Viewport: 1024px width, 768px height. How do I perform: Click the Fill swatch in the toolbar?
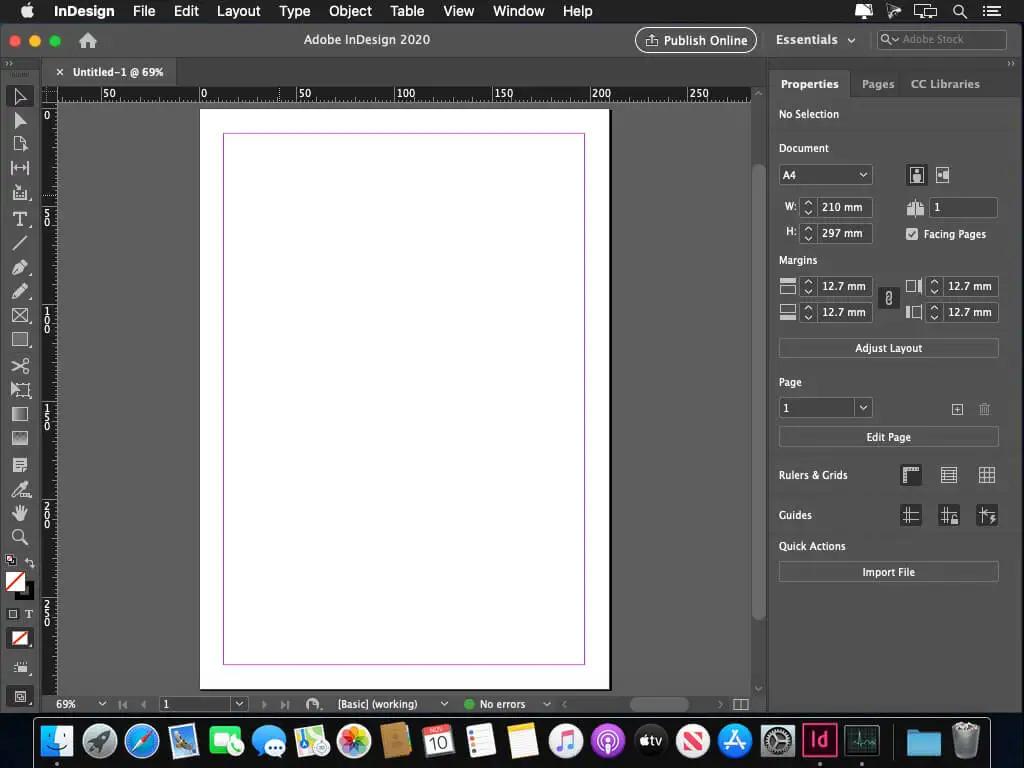[14, 582]
